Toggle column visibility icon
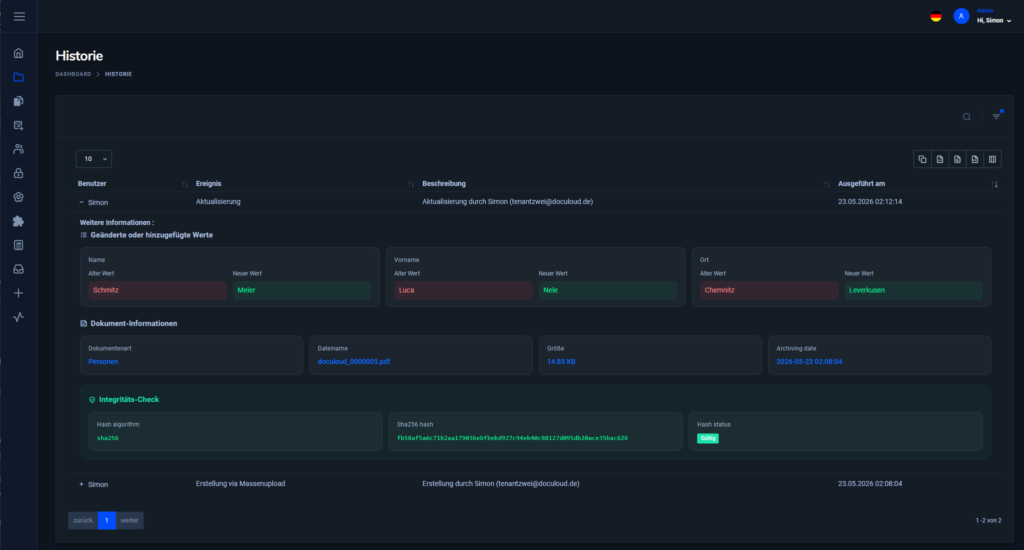Screen dimensions: 1024x550 click(993, 159)
